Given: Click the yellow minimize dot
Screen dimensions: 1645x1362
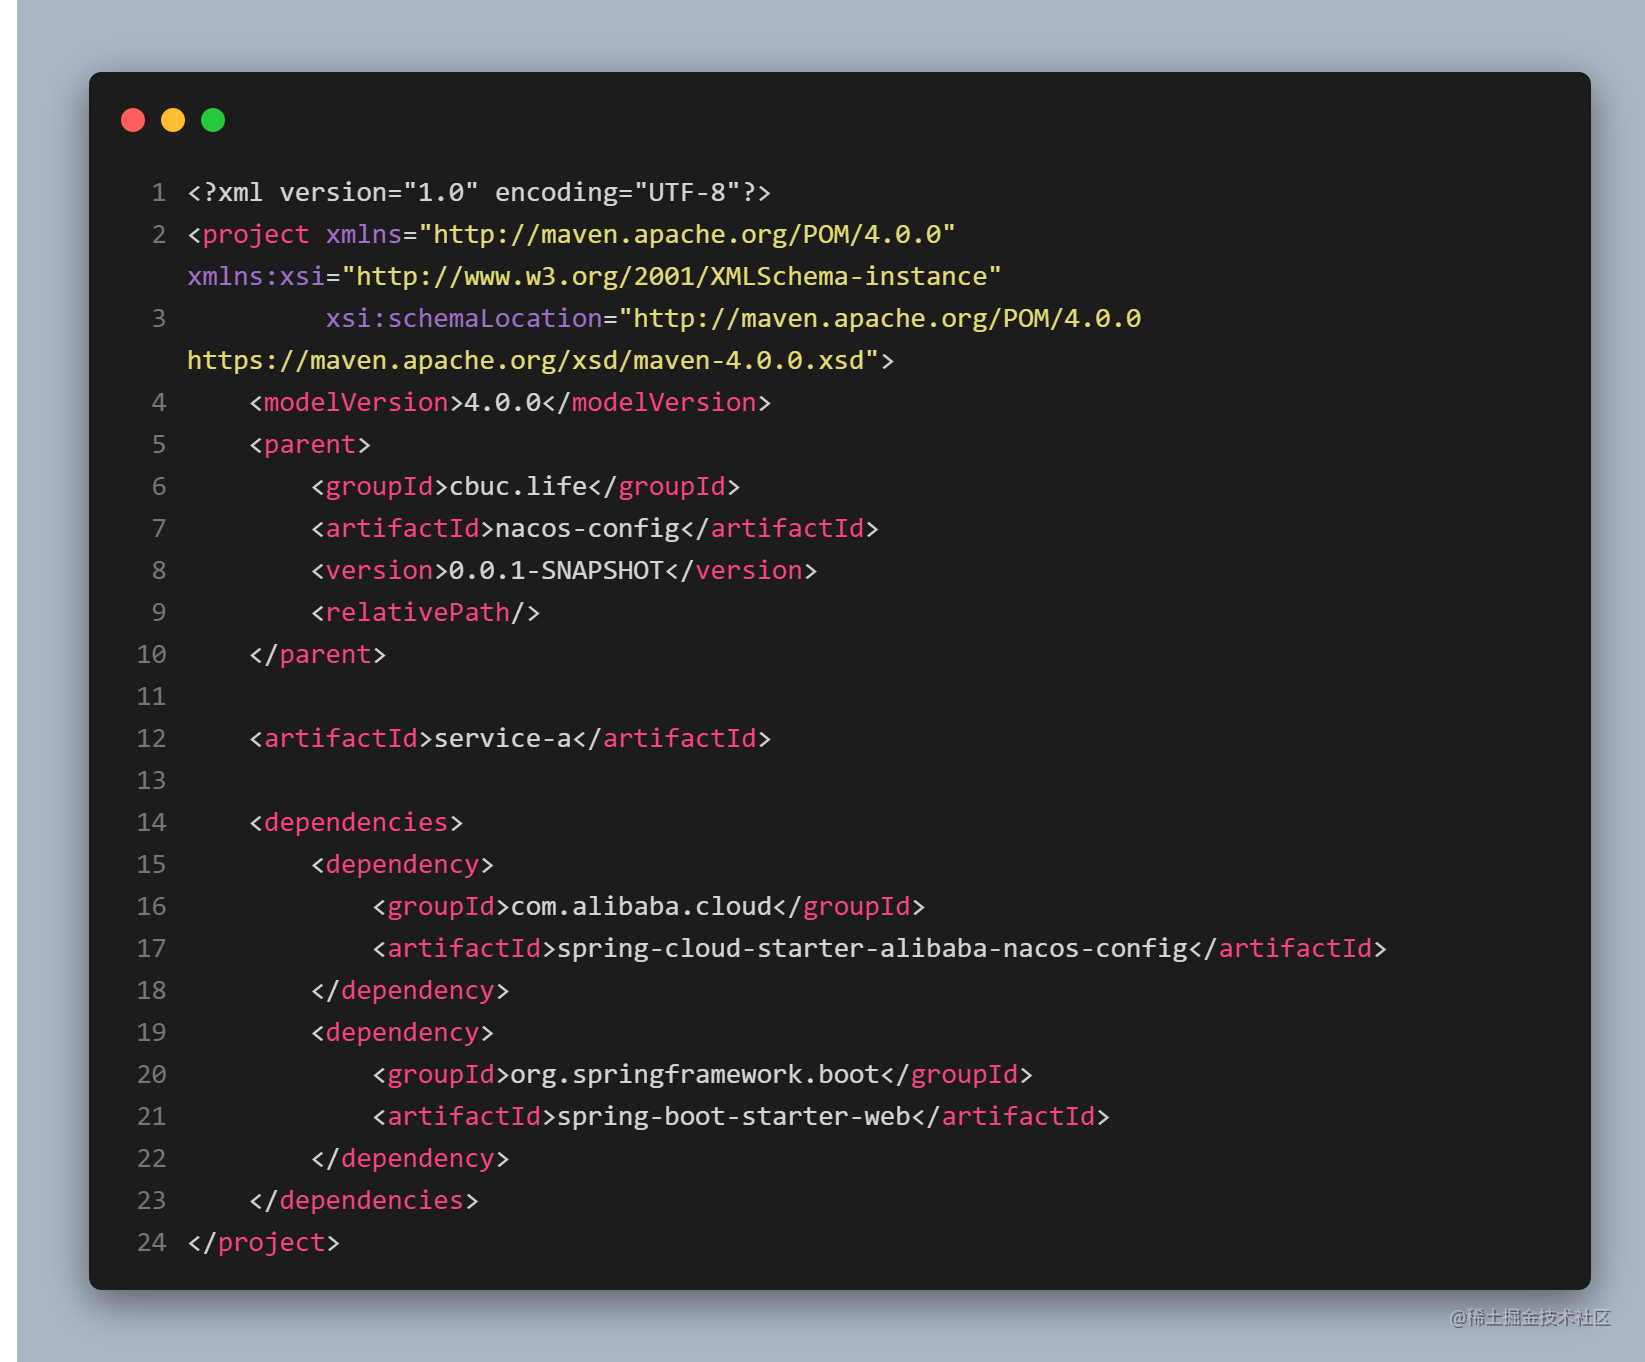Looking at the screenshot, I should 173,120.
